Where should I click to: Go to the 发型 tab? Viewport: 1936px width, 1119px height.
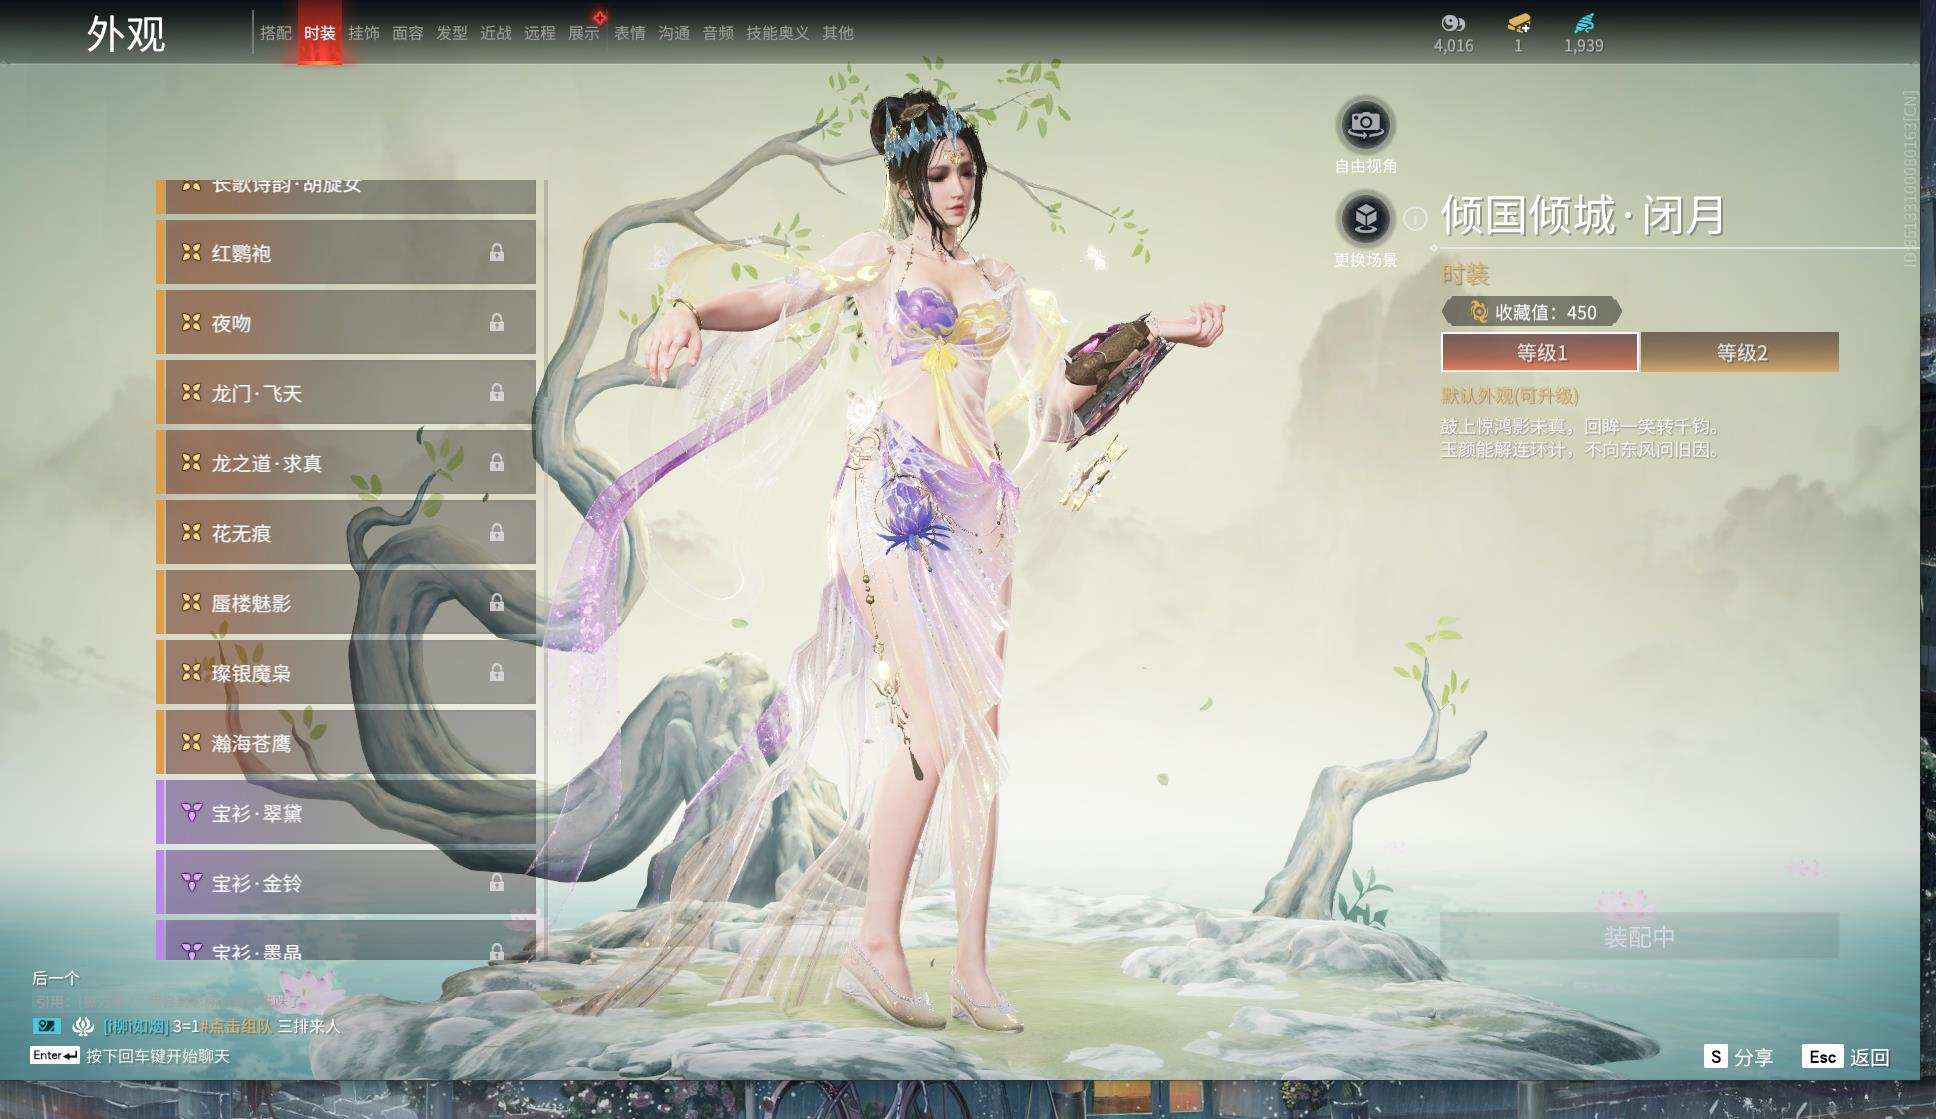pyautogui.click(x=452, y=33)
